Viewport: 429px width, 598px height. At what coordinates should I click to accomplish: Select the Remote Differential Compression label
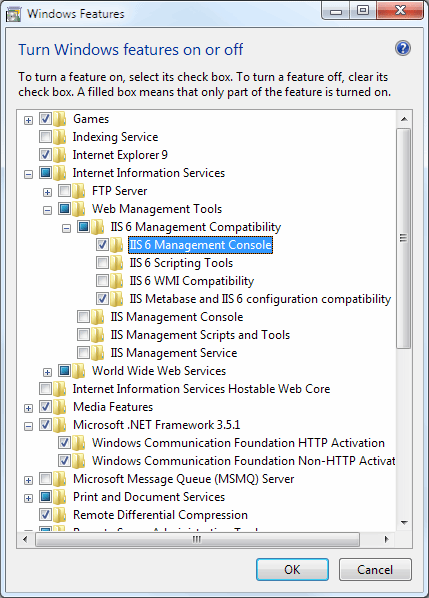(x=160, y=515)
